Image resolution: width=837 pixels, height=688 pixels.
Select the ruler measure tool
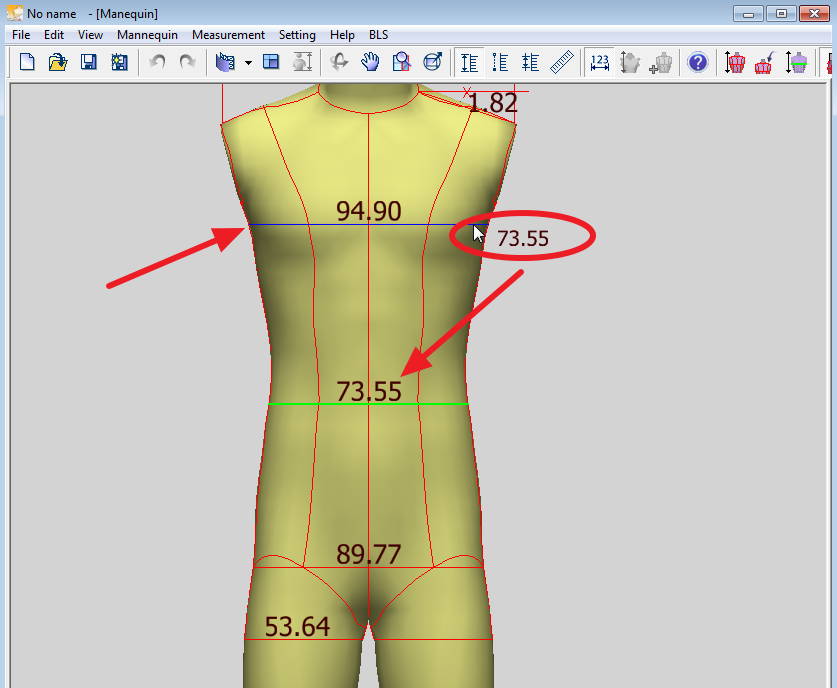pos(562,62)
